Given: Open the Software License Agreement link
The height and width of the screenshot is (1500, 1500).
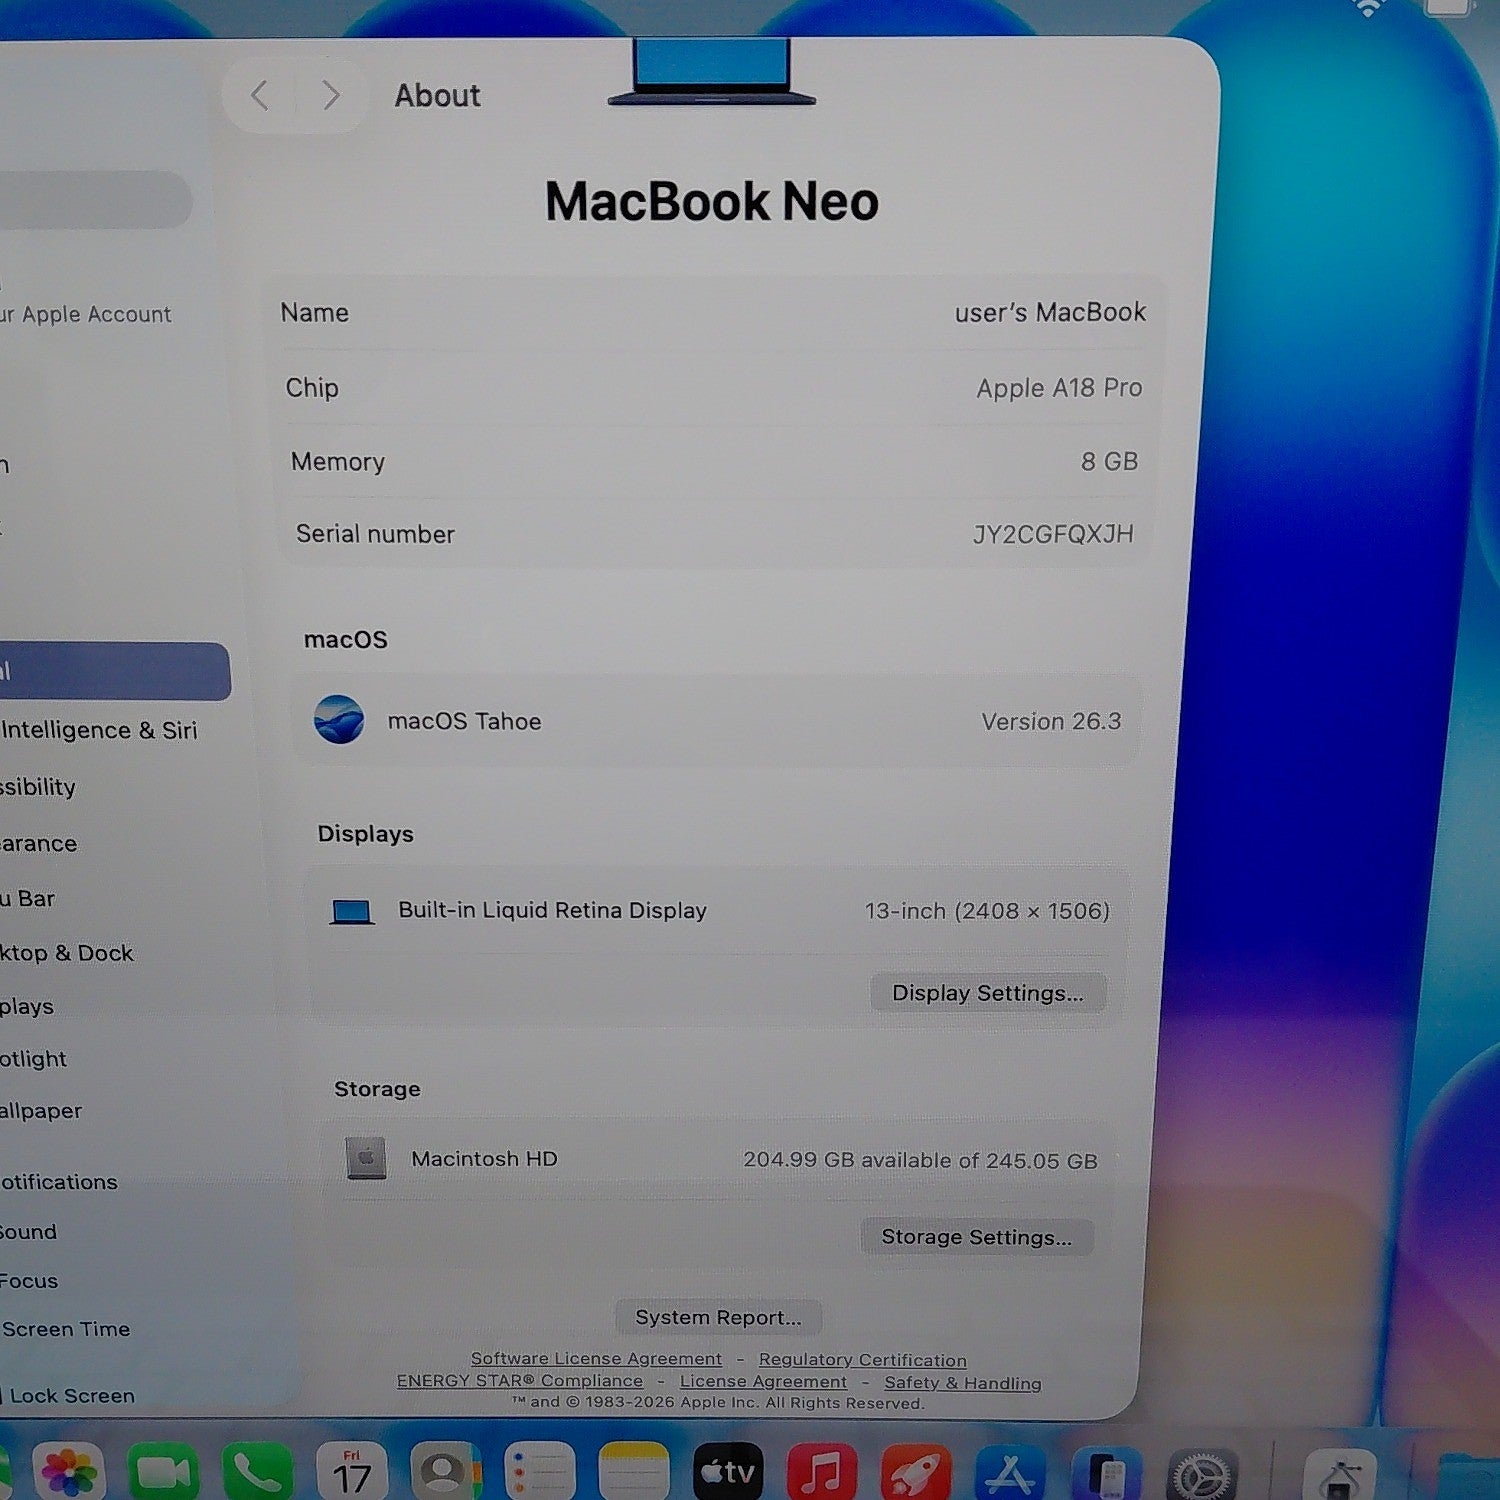Looking at the screenshot, I should 596,1358.
